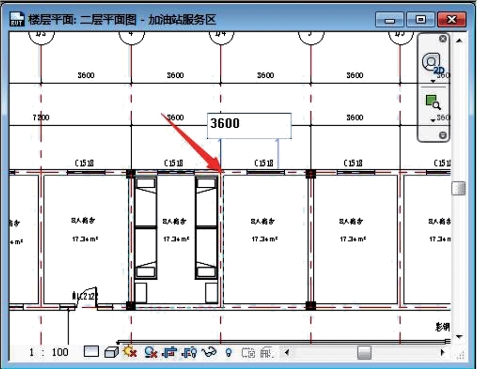The image size is (477, 369).
Task: Click the horizontal scrollbar thumb
Action: (x=364, y=352)
